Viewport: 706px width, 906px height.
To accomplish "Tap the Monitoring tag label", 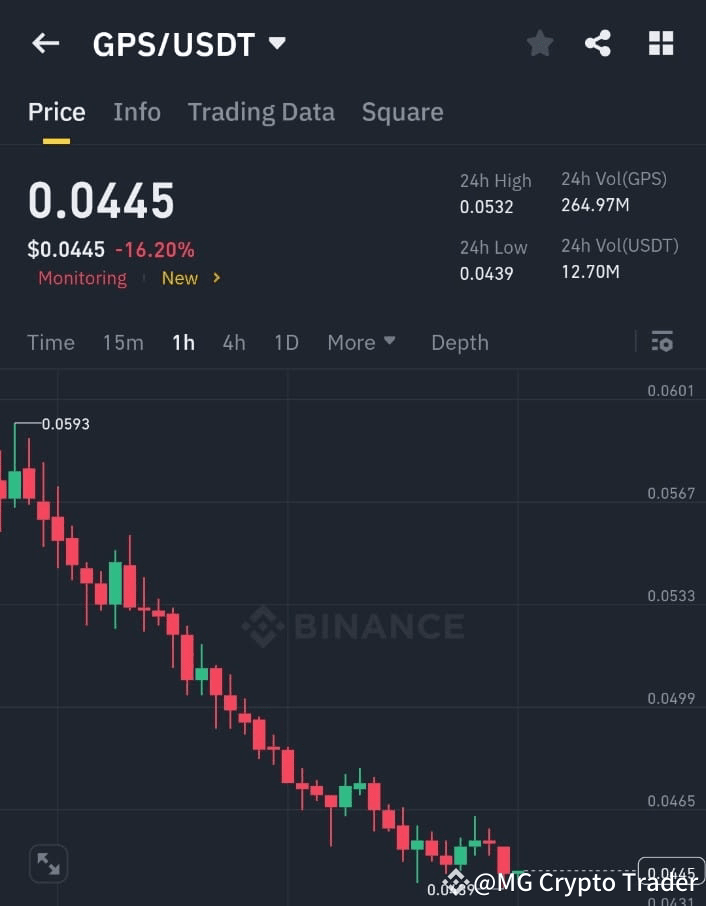I will coord(82,278).
